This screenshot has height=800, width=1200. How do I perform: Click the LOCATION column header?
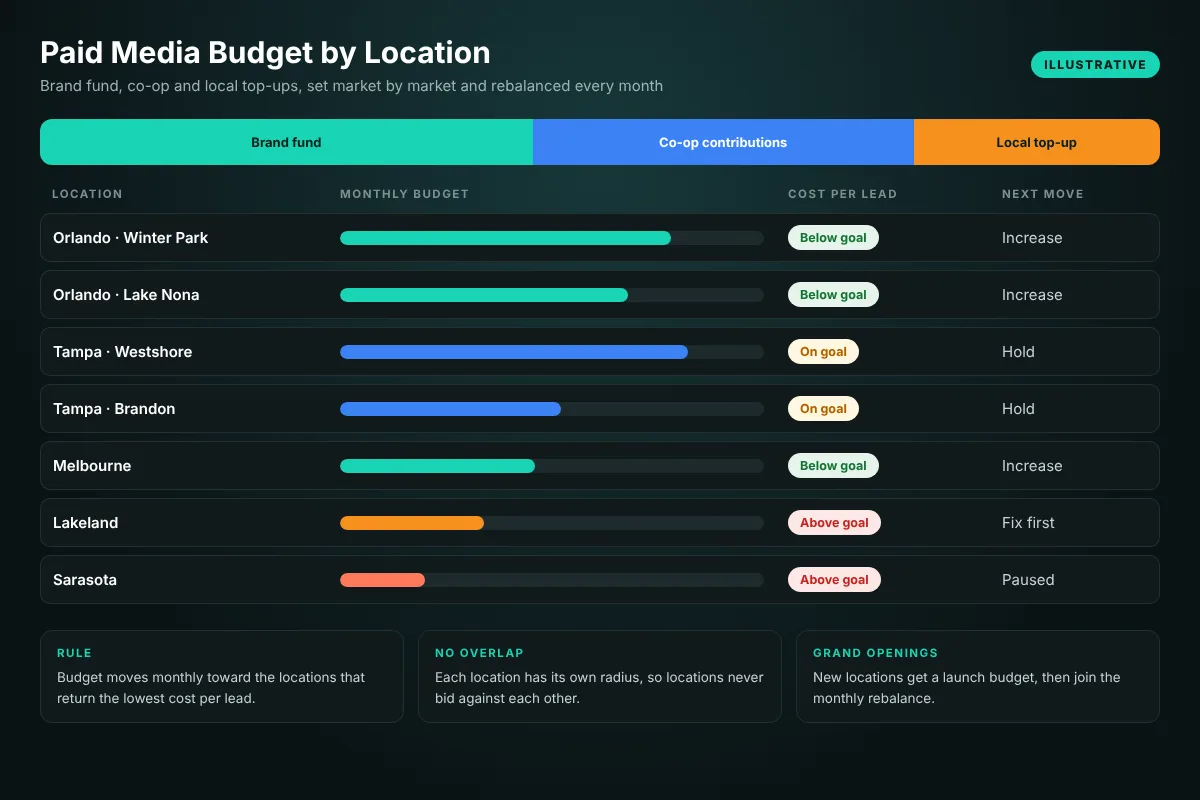click(x=87, y=194)
